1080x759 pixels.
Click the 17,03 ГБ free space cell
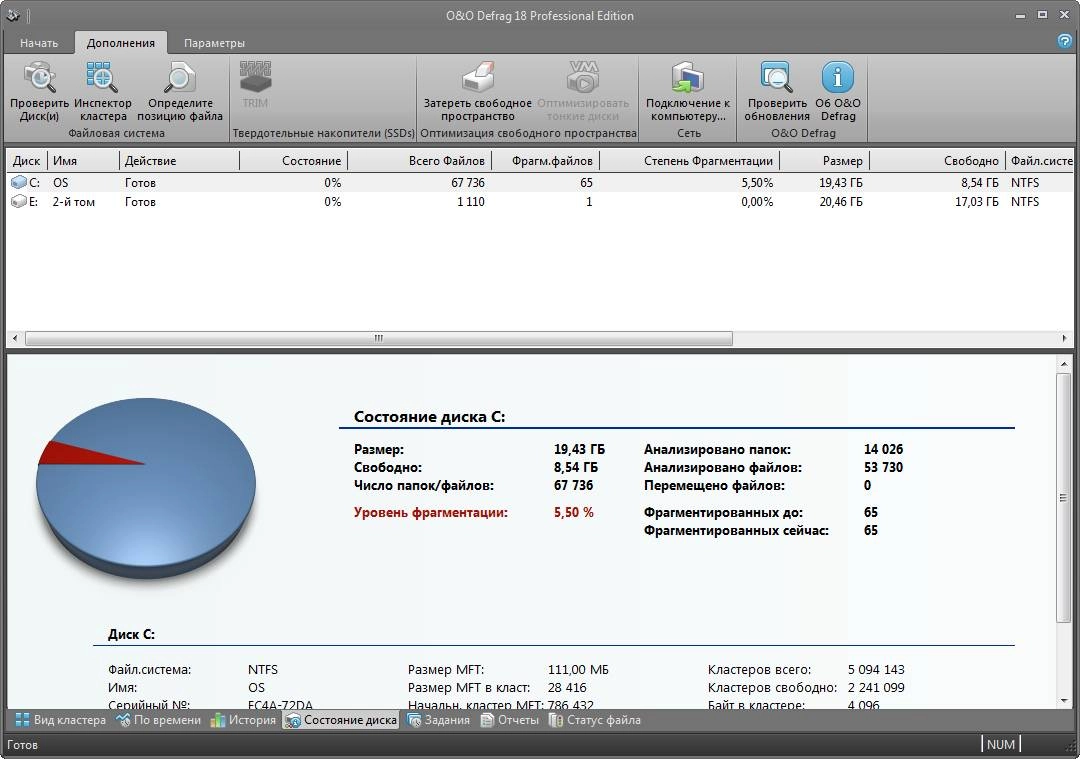click(976, 202)
